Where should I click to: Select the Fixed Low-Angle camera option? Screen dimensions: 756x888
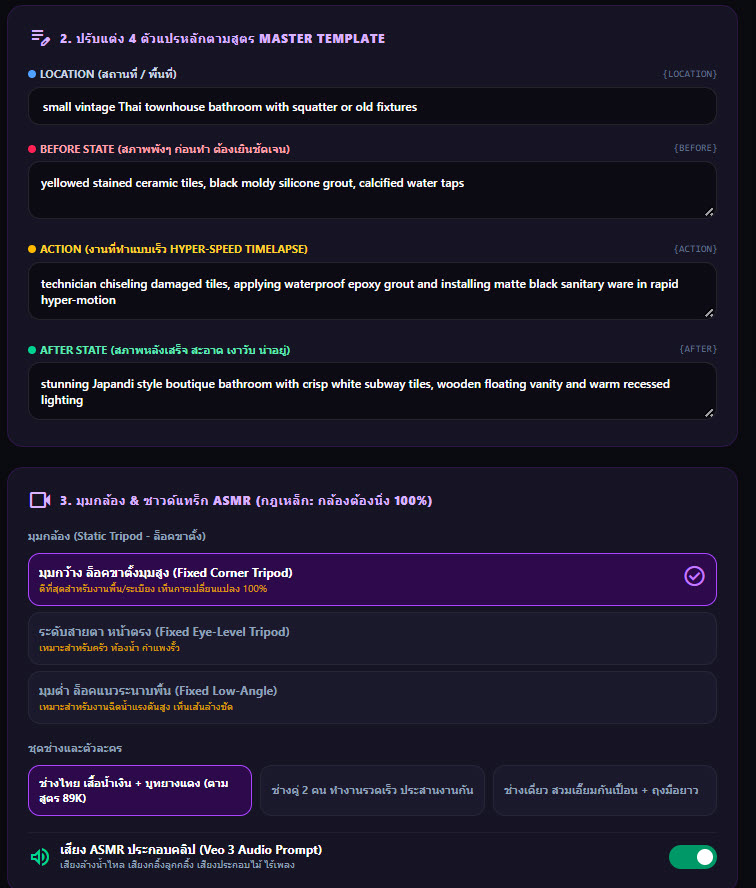click(x=372, y=697)
